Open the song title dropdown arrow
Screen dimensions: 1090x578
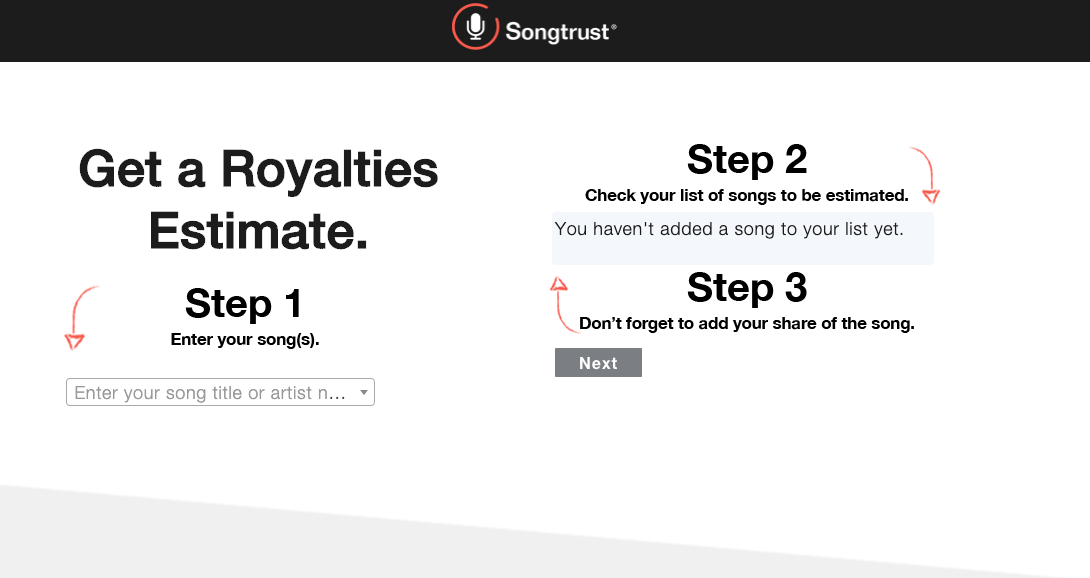click(364, 392)
